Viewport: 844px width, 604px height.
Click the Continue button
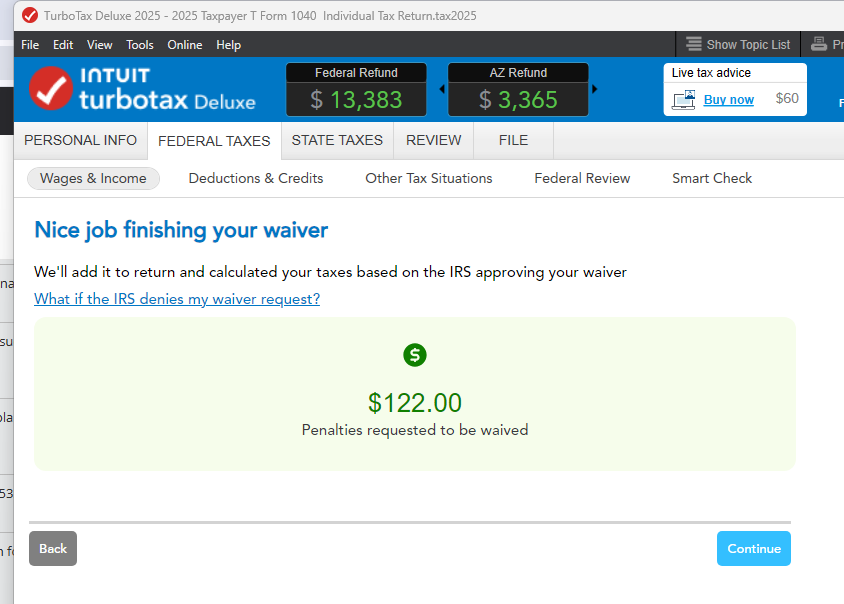tap(754, 549)
